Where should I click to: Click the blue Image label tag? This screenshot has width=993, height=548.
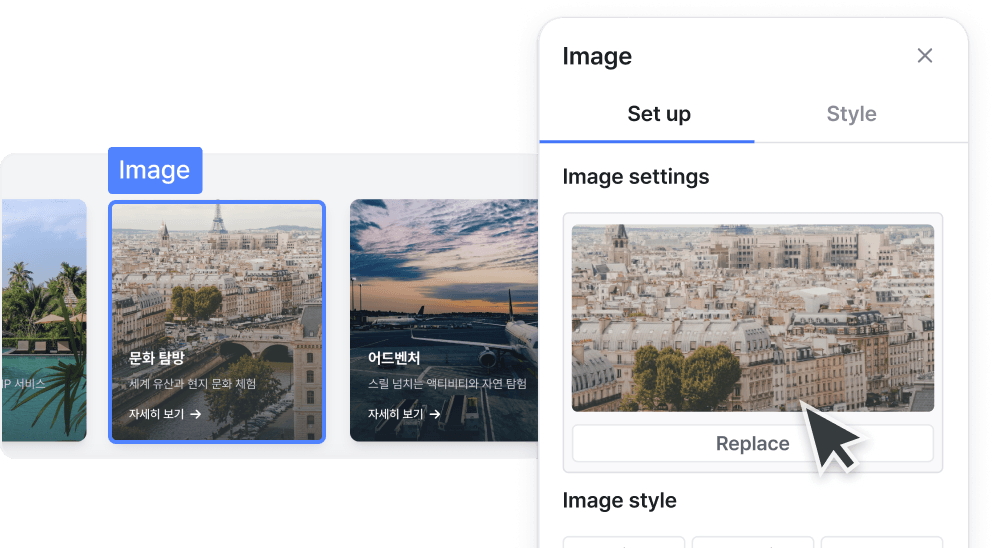tap(155, 171)
